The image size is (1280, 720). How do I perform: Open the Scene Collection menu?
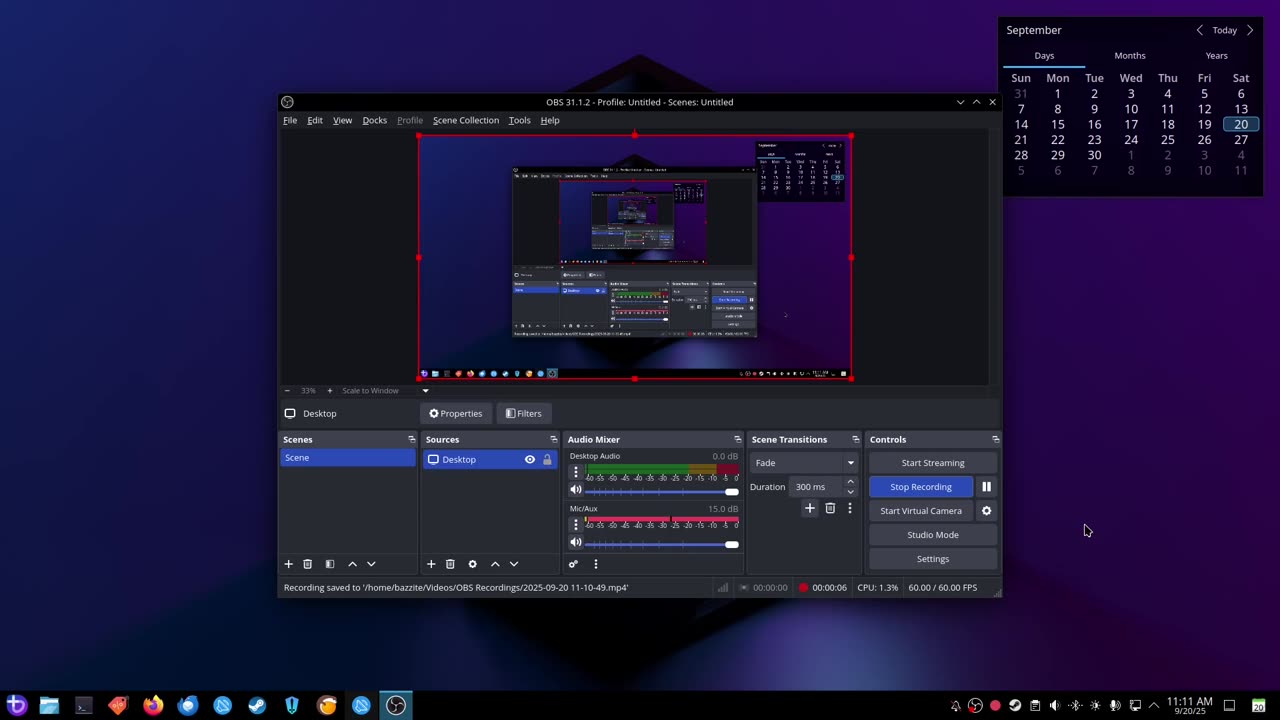[465, 120]
